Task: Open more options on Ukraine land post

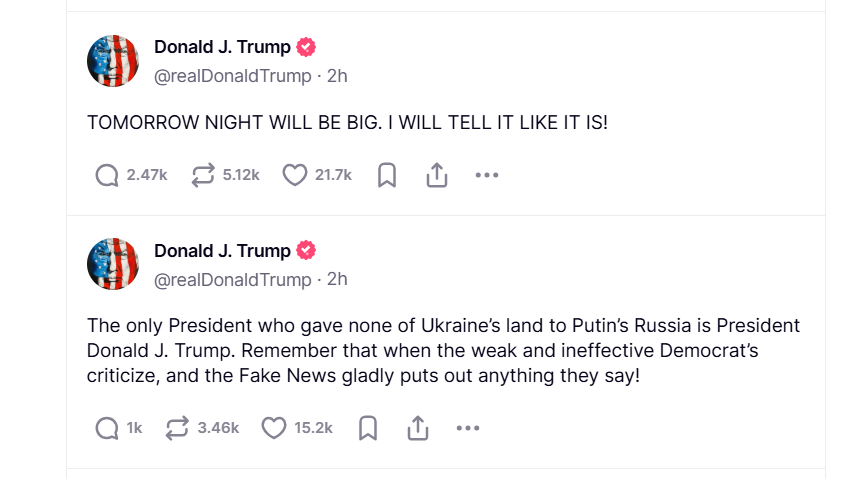Action: [x=467, y=428]
